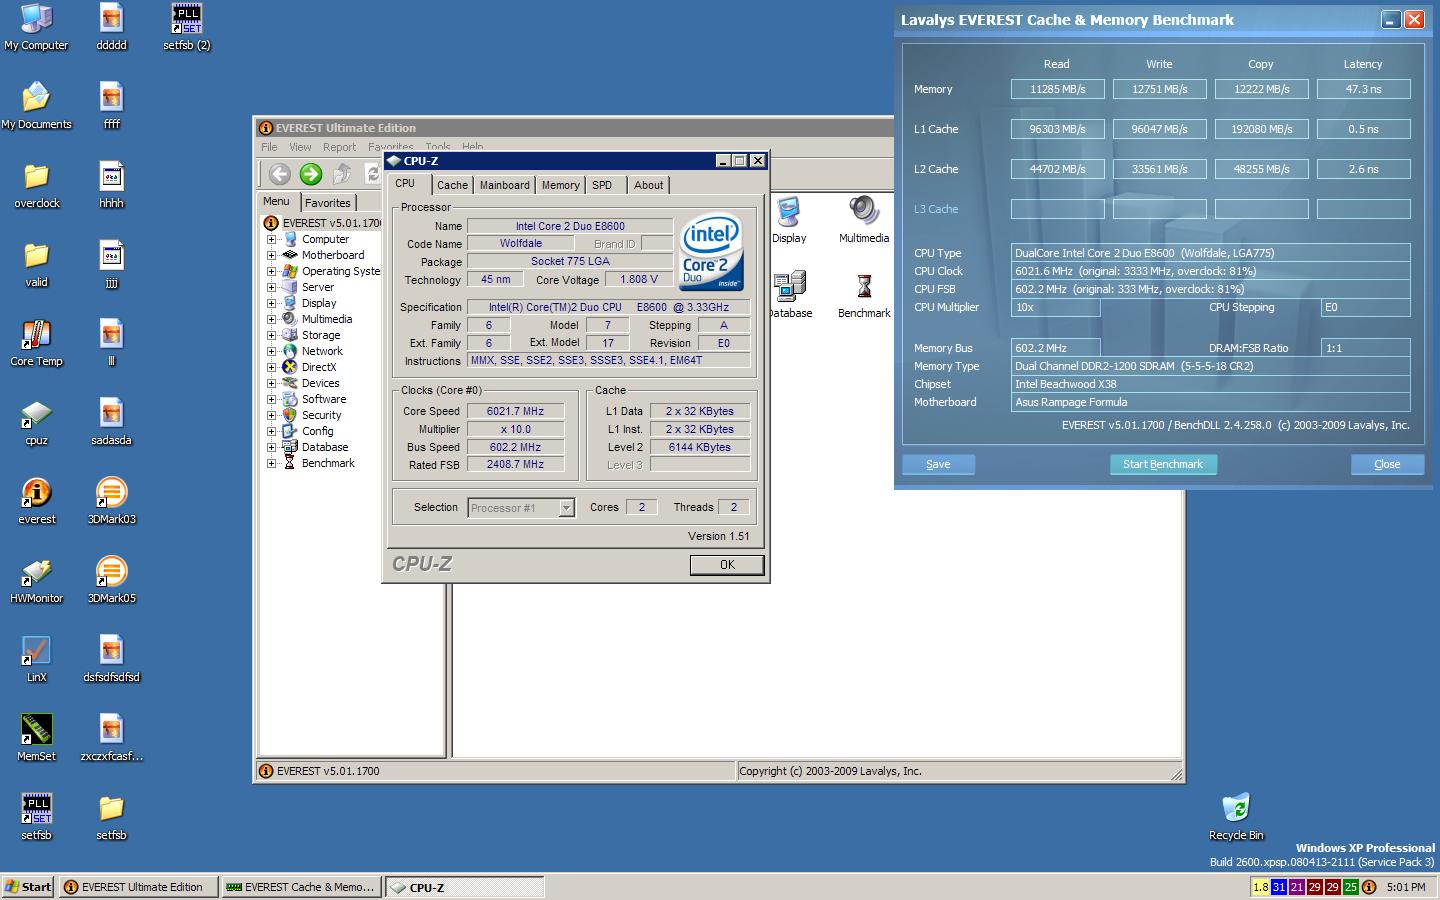The width and height of the screenshot is (1440, 900).
Task: Click the Up arrow in EVEREST toolbar
Action: click(342, 174)
